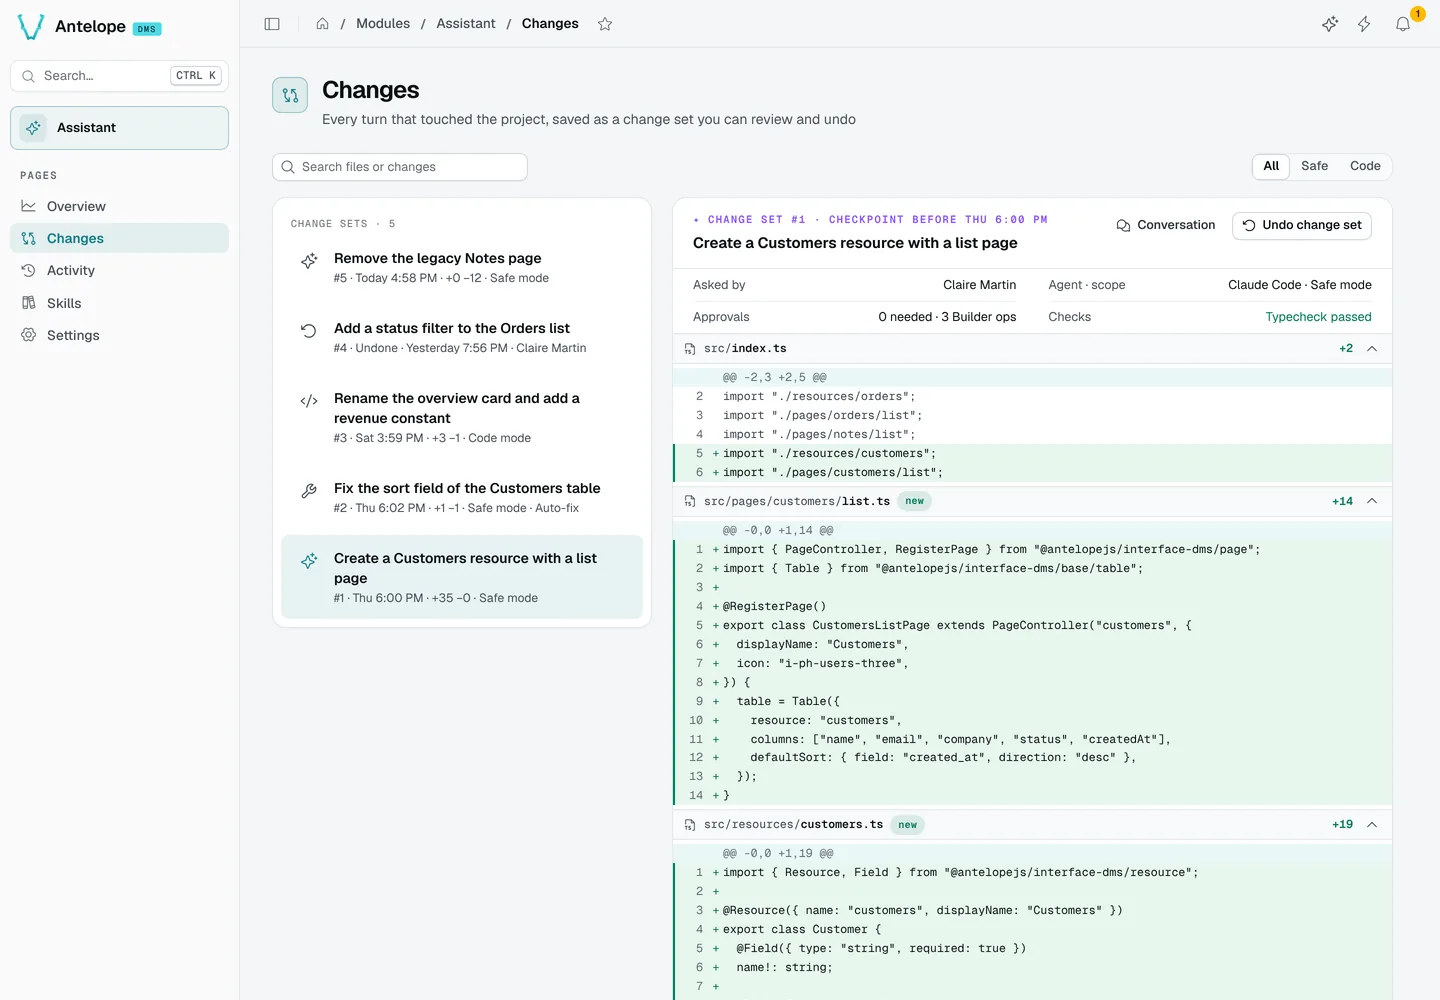Select change set Remove the legacy Notes page

tap(462, 268)
